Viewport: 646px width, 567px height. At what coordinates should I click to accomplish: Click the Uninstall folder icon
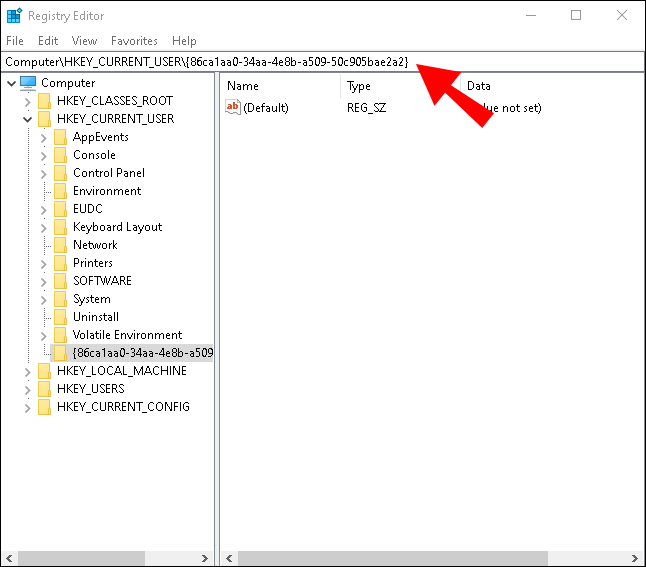click(61, 317)
